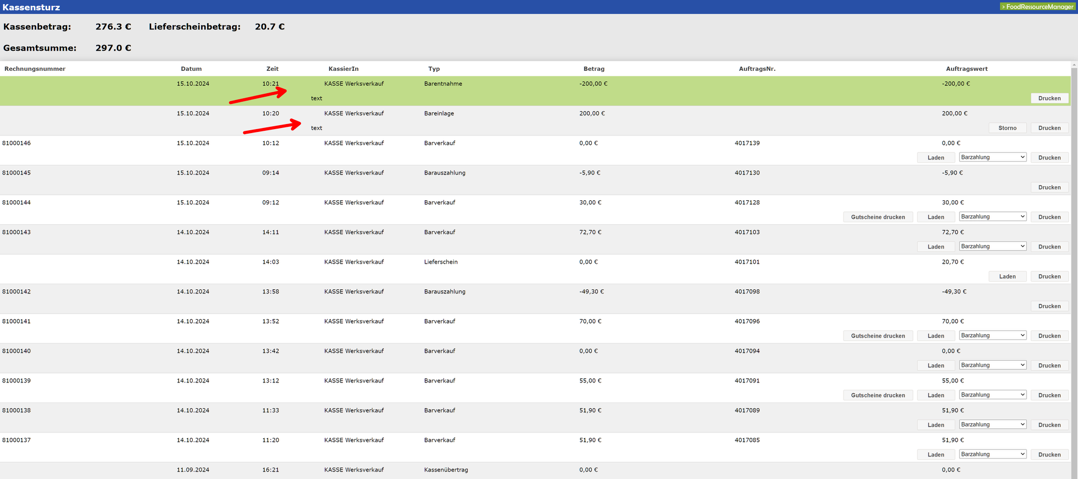Print the Barentnahme entry with Drucken

point(1049,98)
